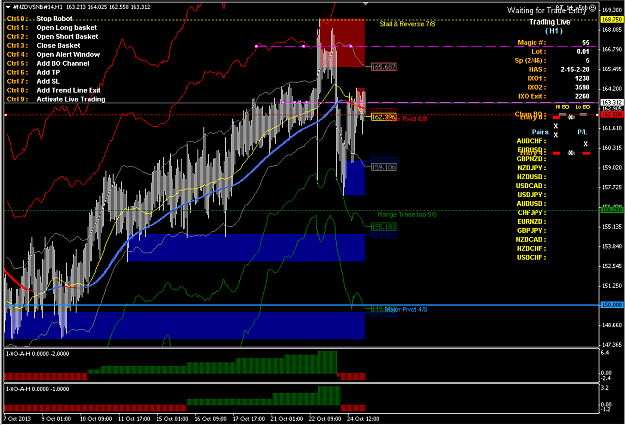Viewport: 625px width, 425px height.
Task: Click 'Open Alert Window' command text
Action: point(68,55)
